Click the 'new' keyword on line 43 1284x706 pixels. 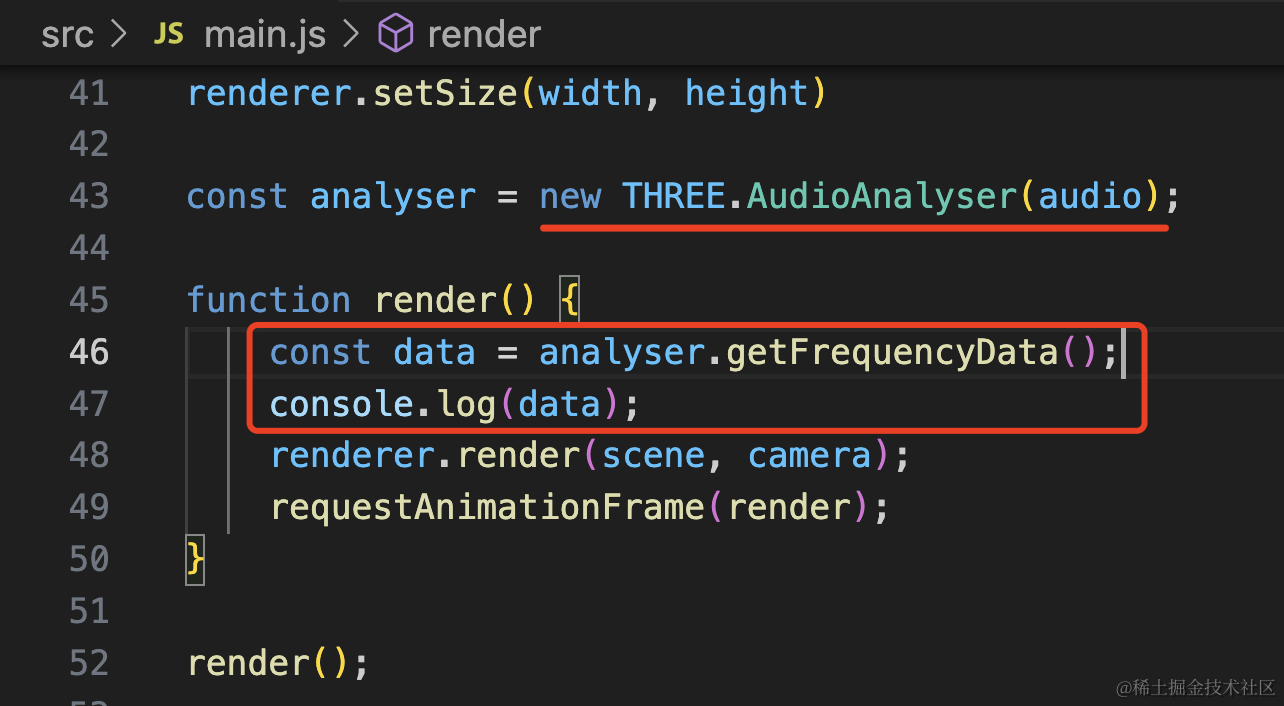click(x=570, y=196)
